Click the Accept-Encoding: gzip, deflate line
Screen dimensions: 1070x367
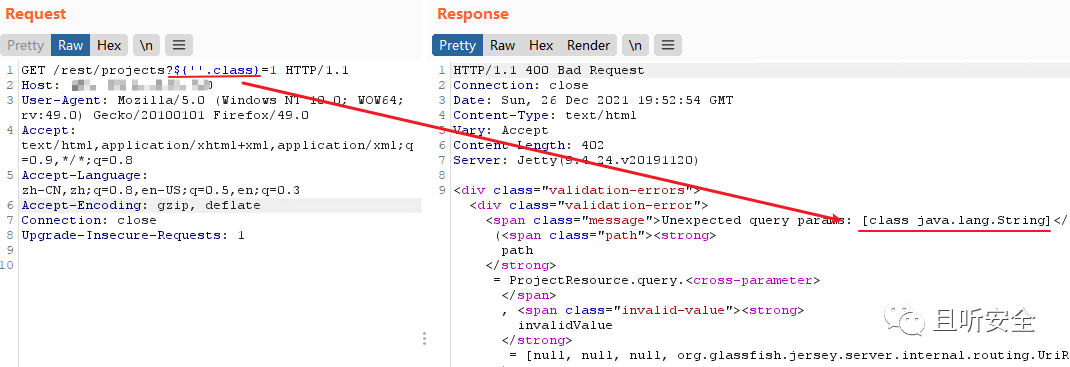point(141,205)
